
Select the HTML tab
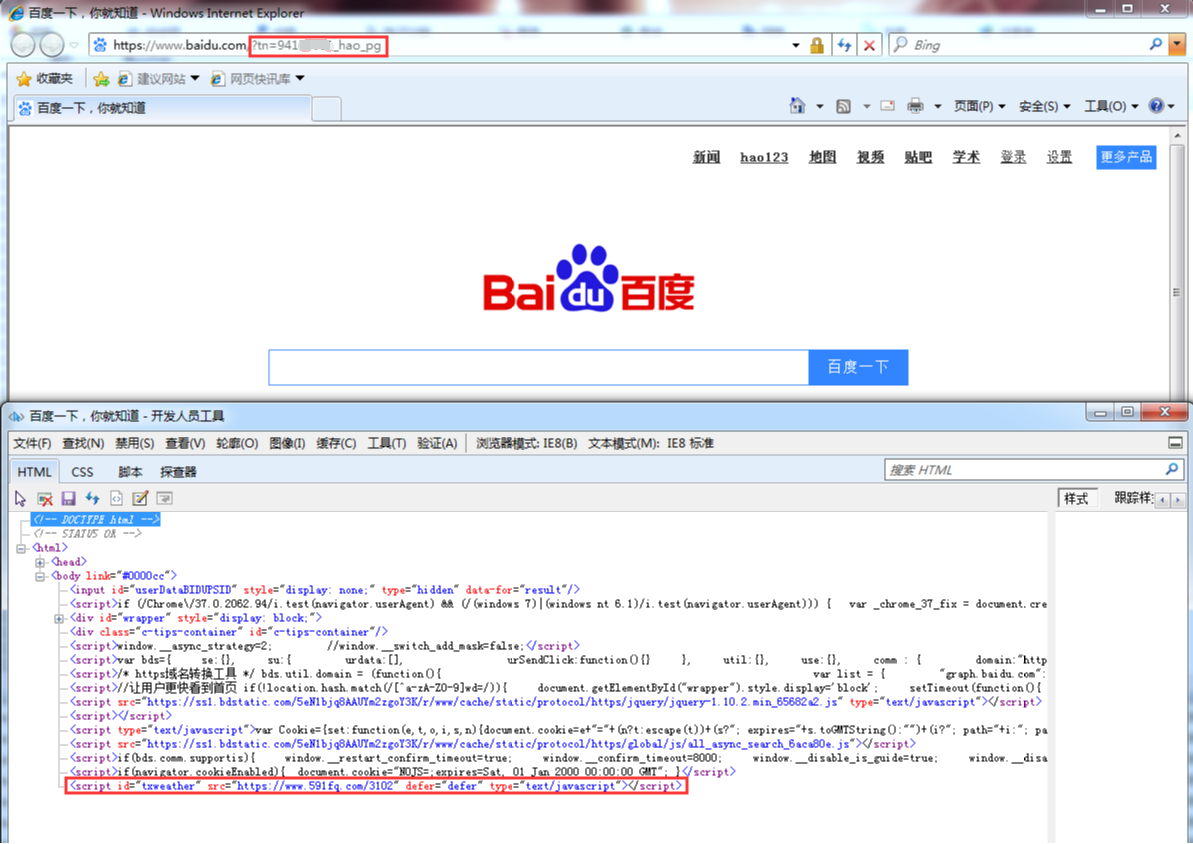34,472
